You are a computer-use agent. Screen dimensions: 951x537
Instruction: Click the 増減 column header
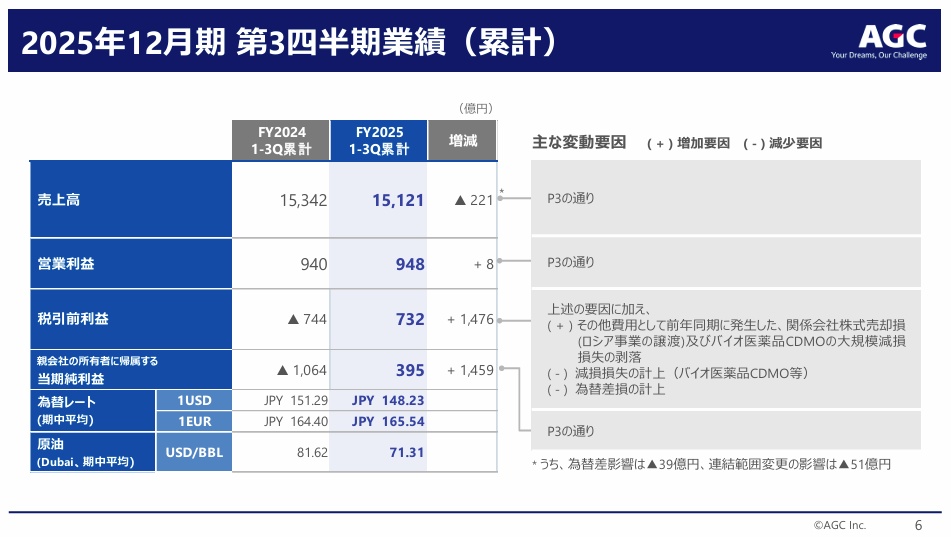click(x=463, y=140)
